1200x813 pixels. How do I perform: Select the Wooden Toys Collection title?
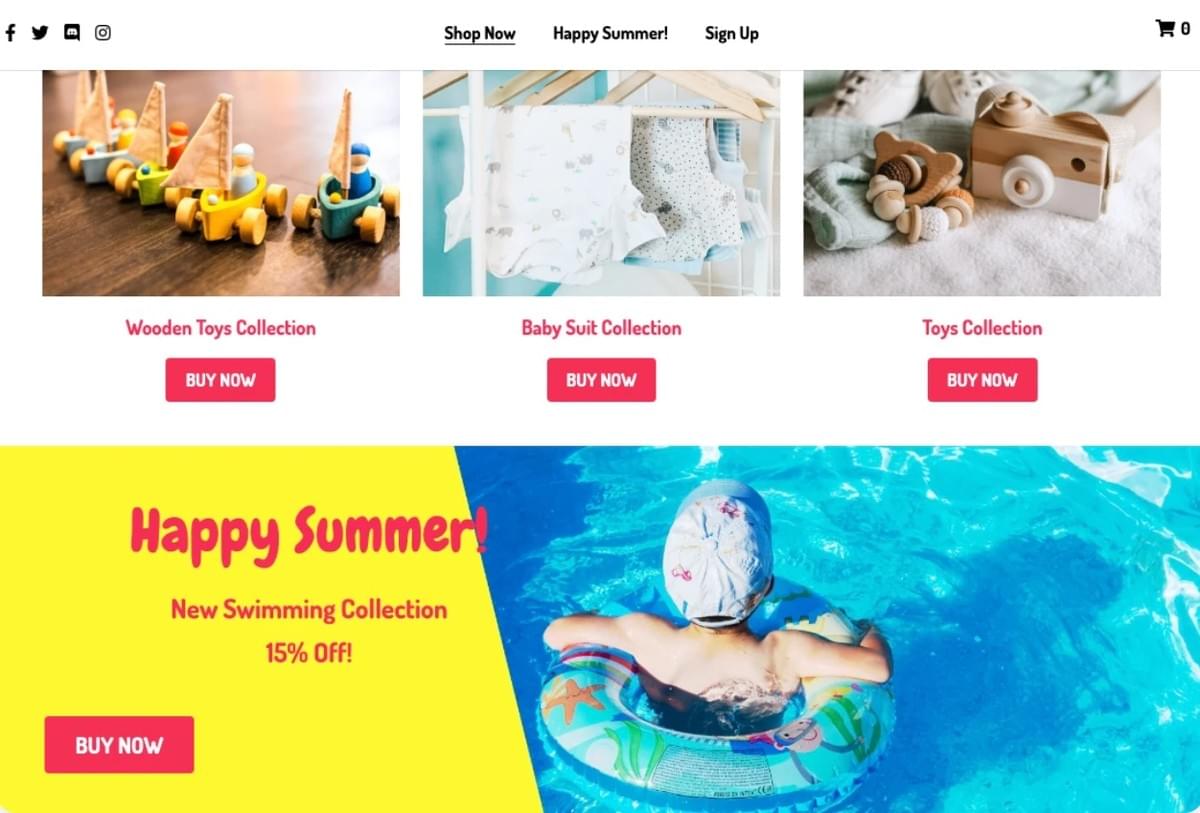(220, 328)
